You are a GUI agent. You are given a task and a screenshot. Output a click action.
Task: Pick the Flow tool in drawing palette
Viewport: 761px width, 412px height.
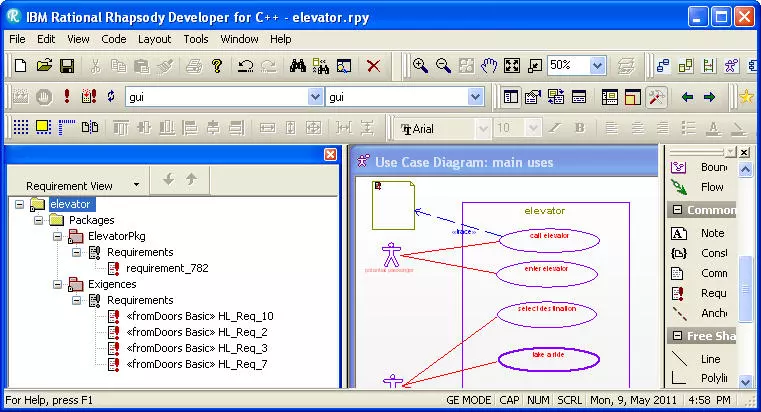(x=701, y=187)
